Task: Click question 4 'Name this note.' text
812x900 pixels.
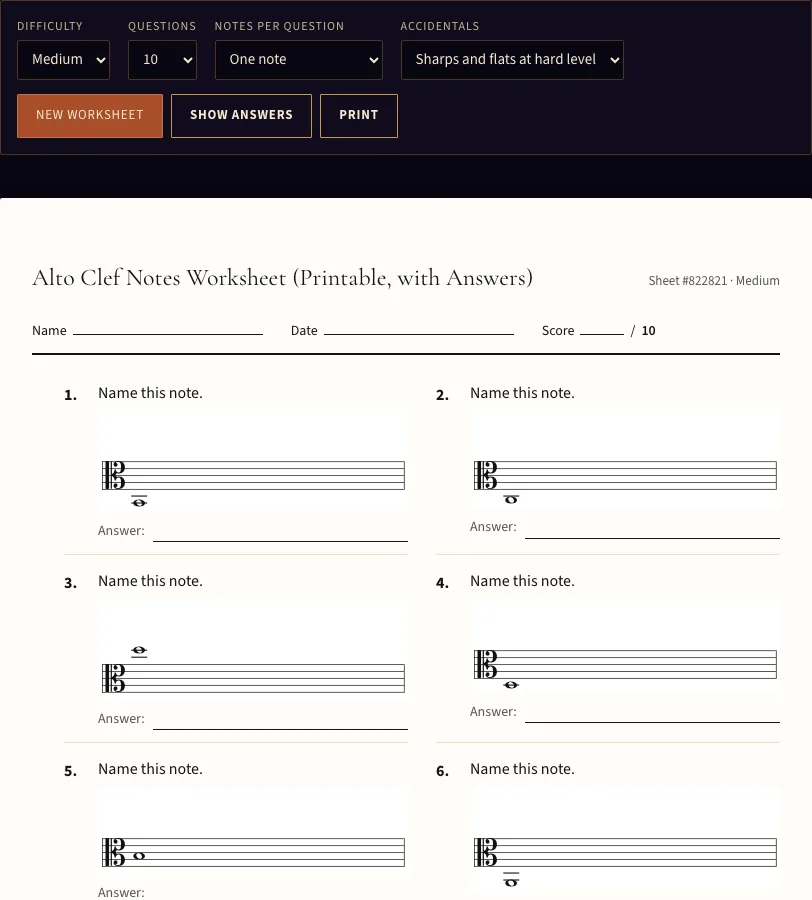Action: [522, 581]
